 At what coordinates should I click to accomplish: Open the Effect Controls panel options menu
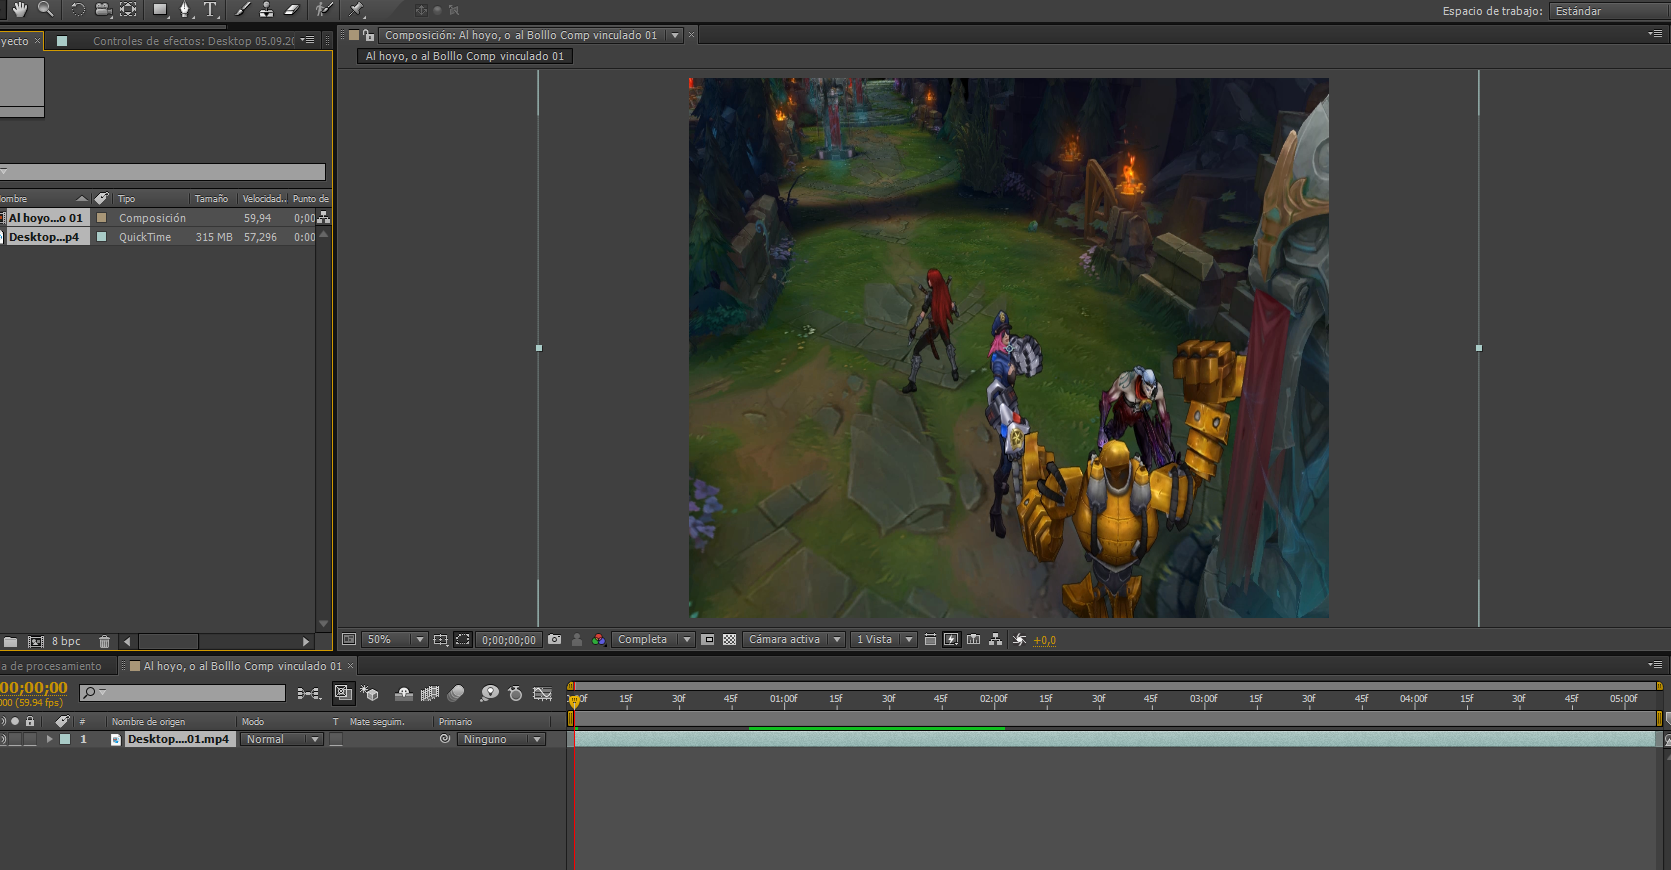click(307, 40)
